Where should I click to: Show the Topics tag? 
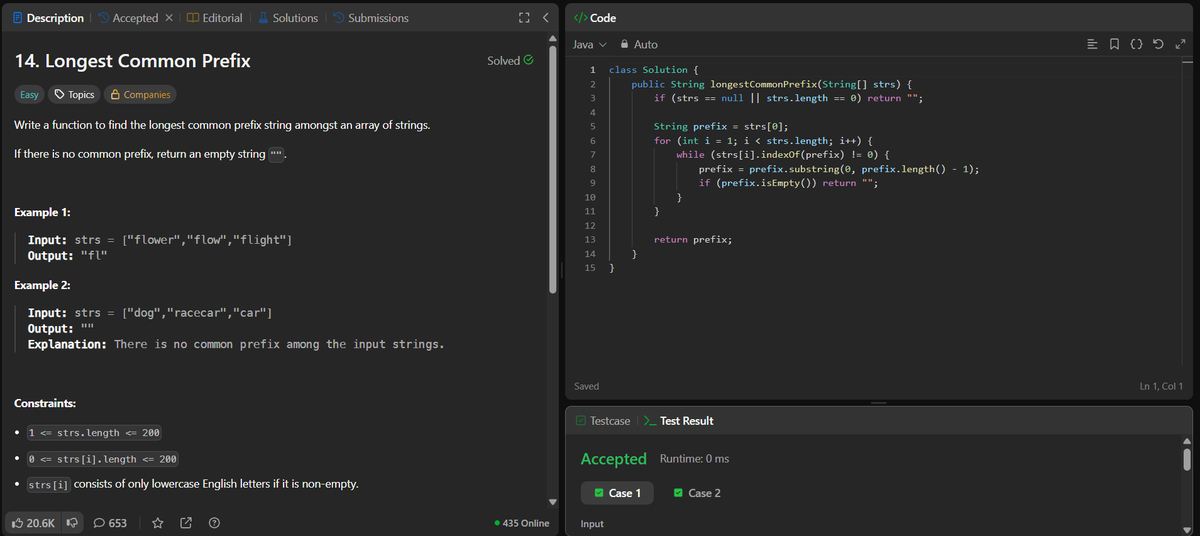[75, 95]
